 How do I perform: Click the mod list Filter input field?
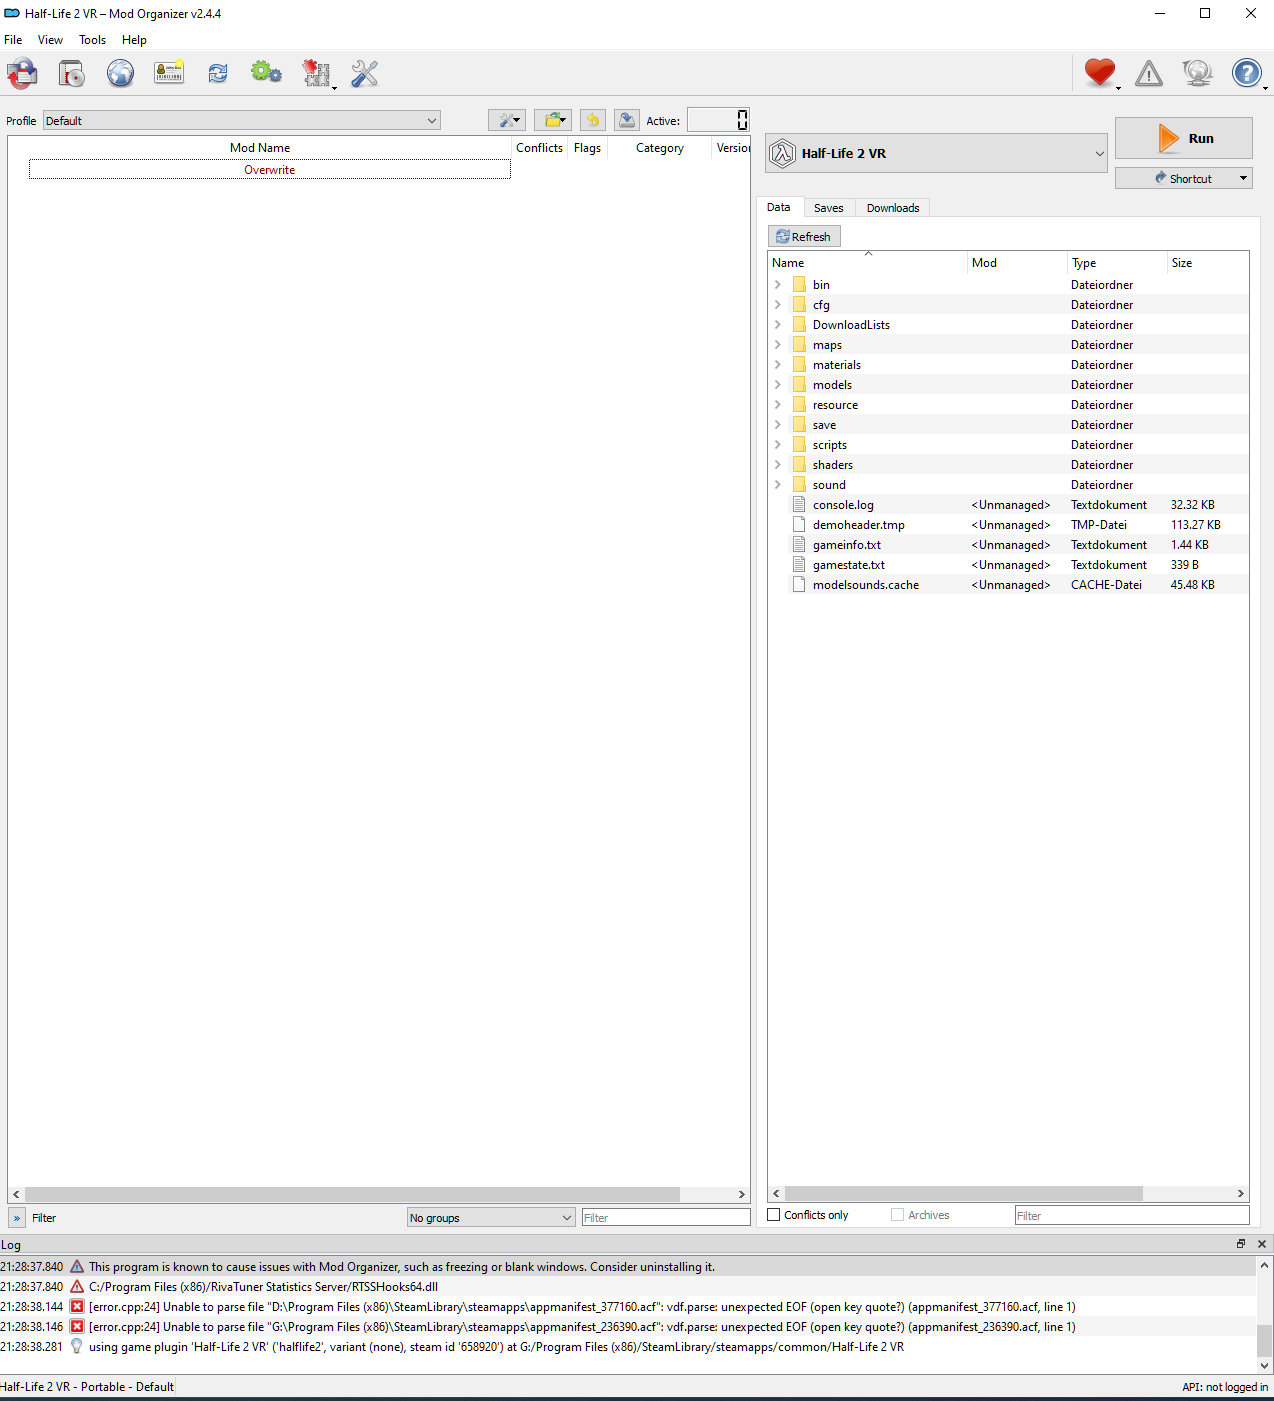click(x=666, y=1217)
